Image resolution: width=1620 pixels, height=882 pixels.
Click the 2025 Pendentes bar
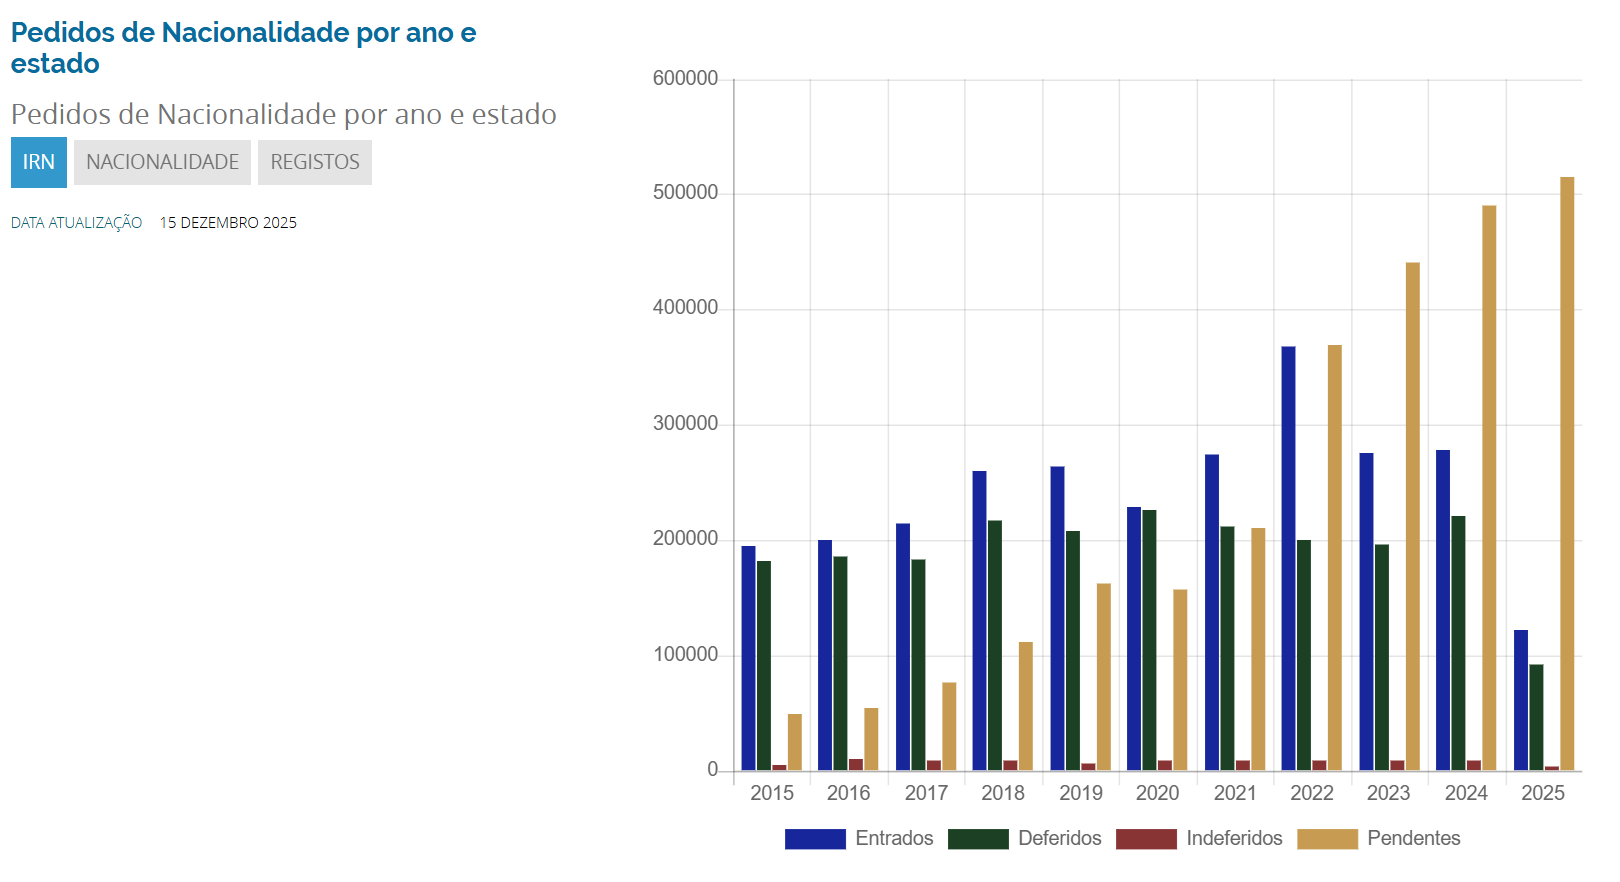1567,473
